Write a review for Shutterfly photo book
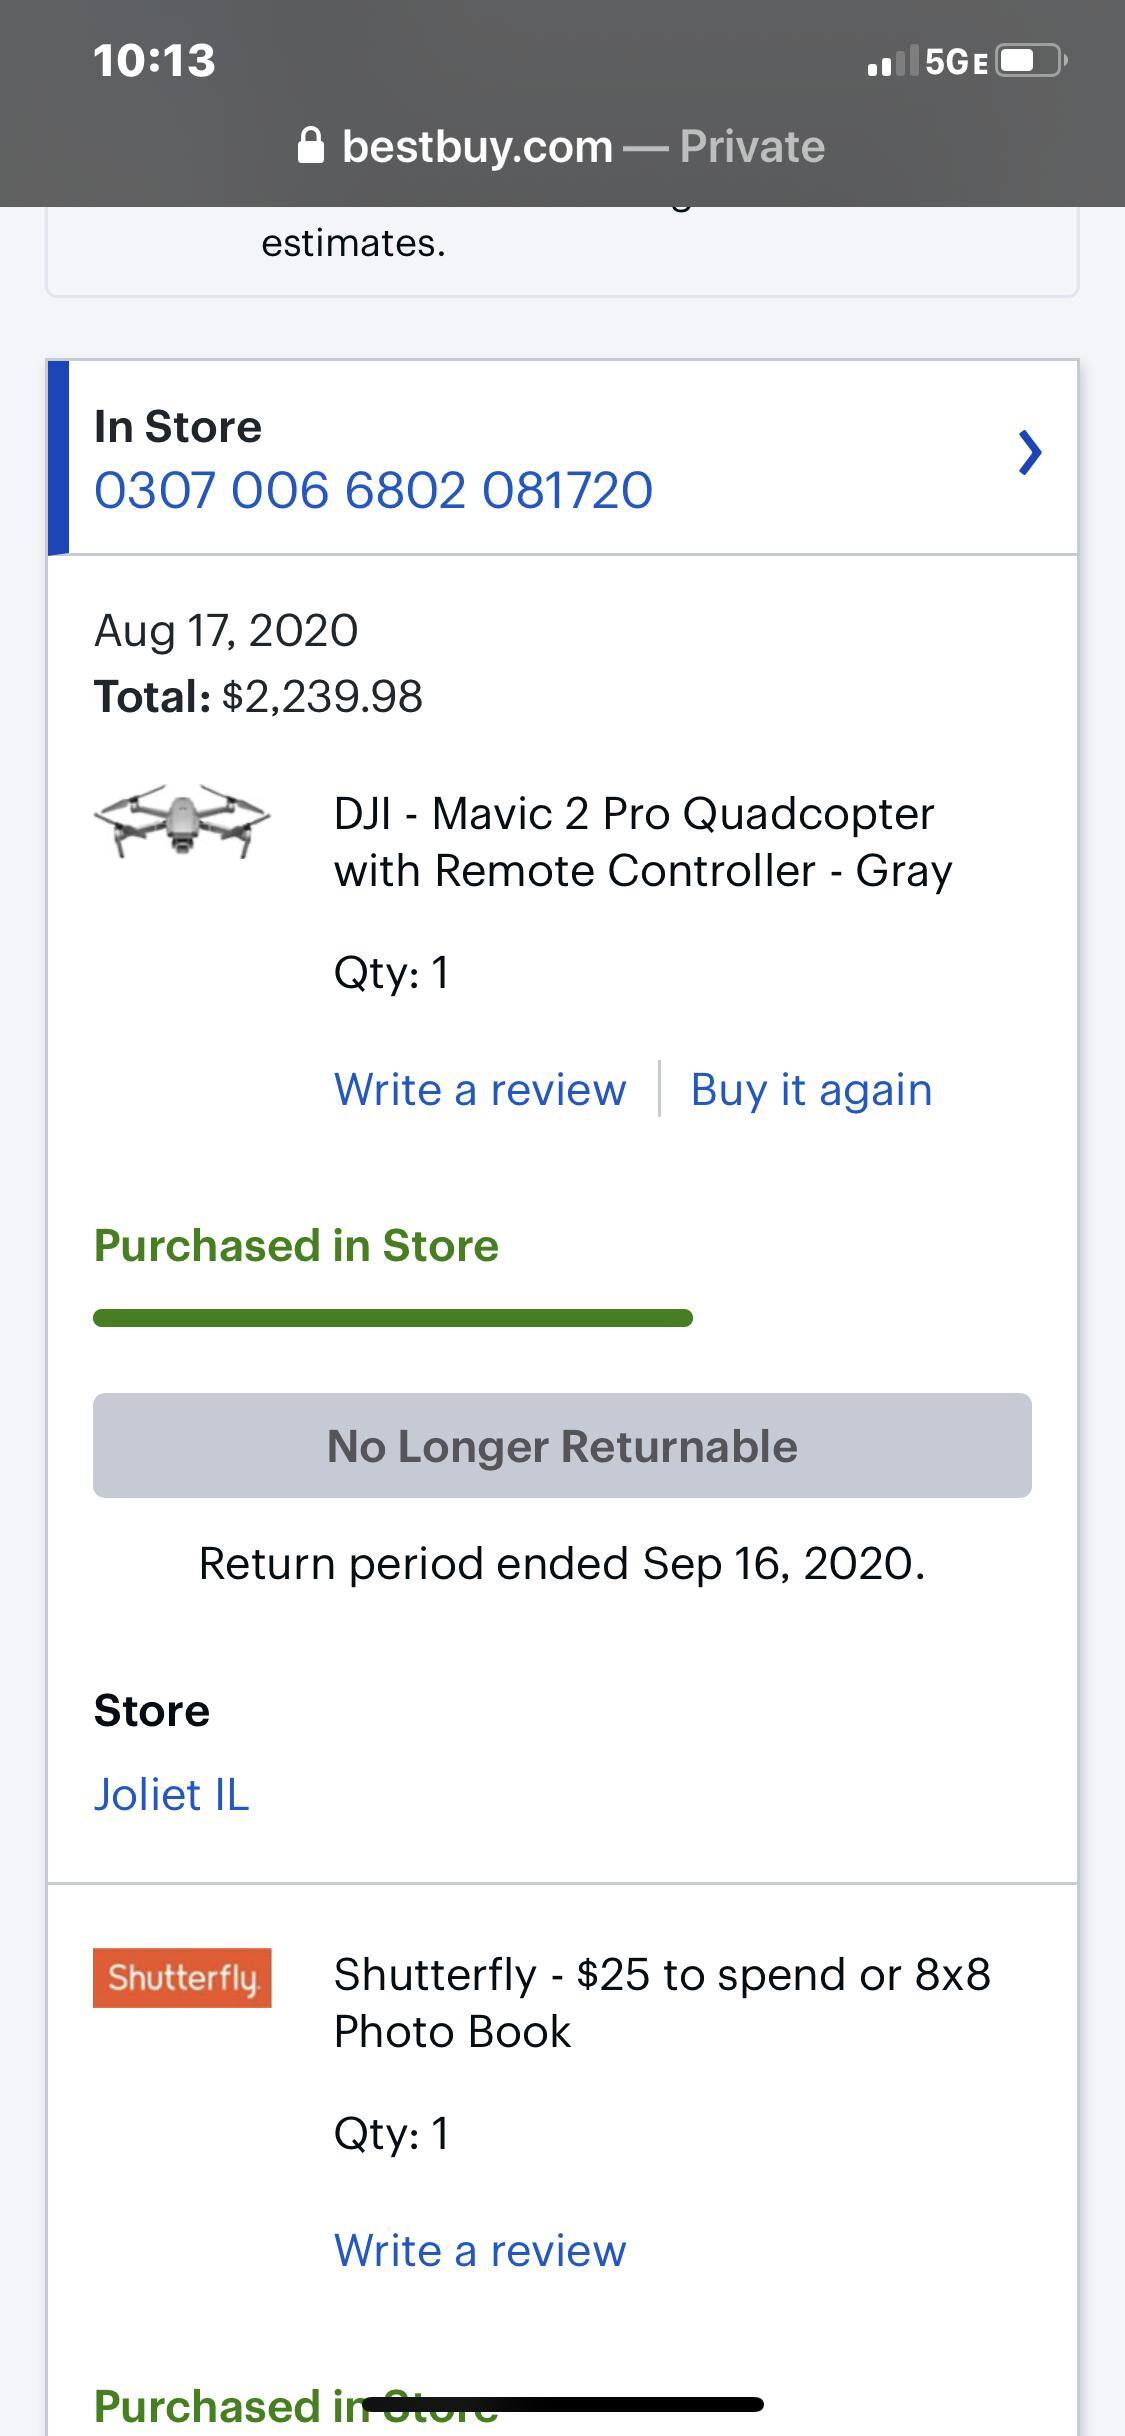 click(480, 2250)
